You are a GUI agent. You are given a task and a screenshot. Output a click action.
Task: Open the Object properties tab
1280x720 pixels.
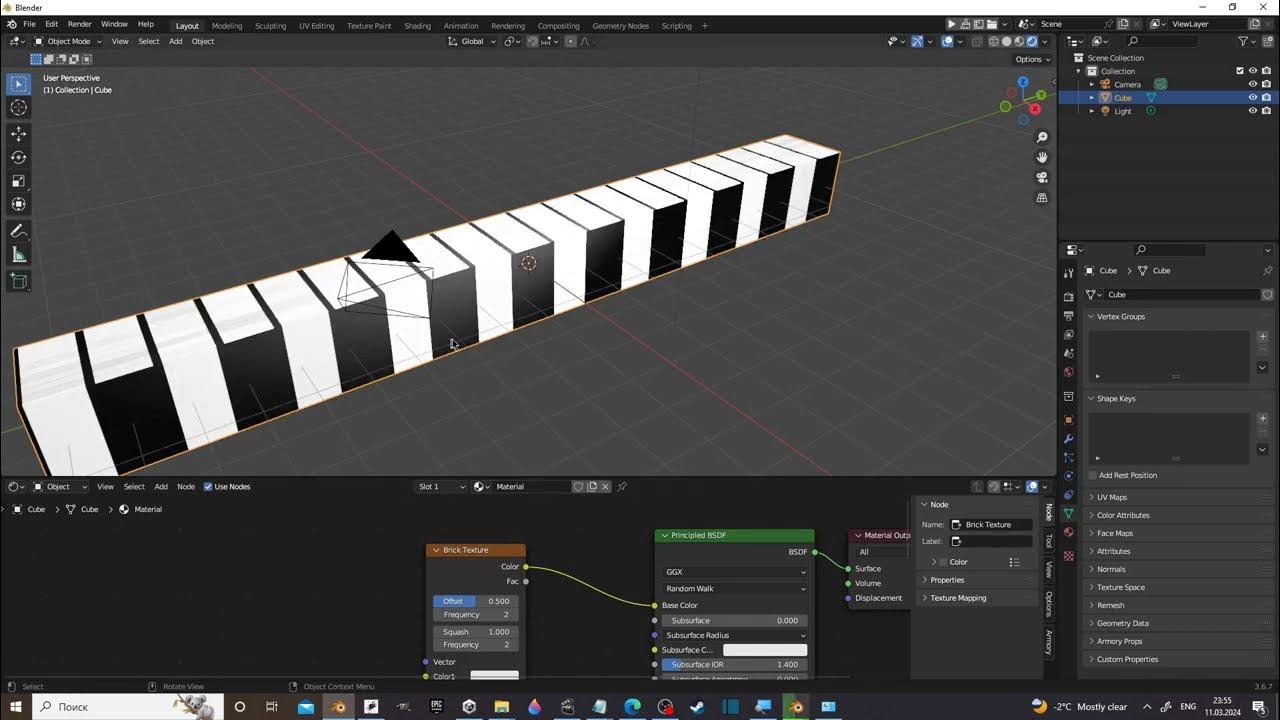1068,420
